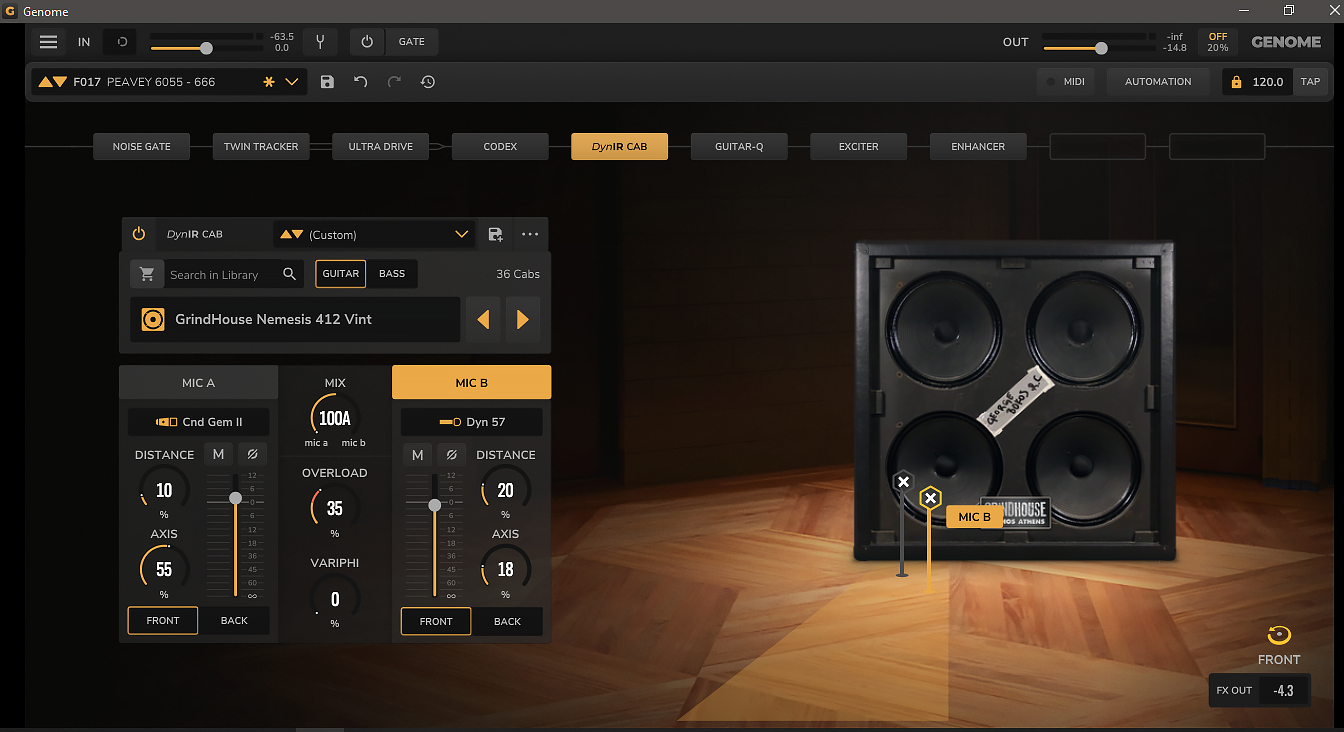Viewport: 1344px width, 732px height.
Task: Toggle the tempo lock icon
Action: coord(1236,82)
